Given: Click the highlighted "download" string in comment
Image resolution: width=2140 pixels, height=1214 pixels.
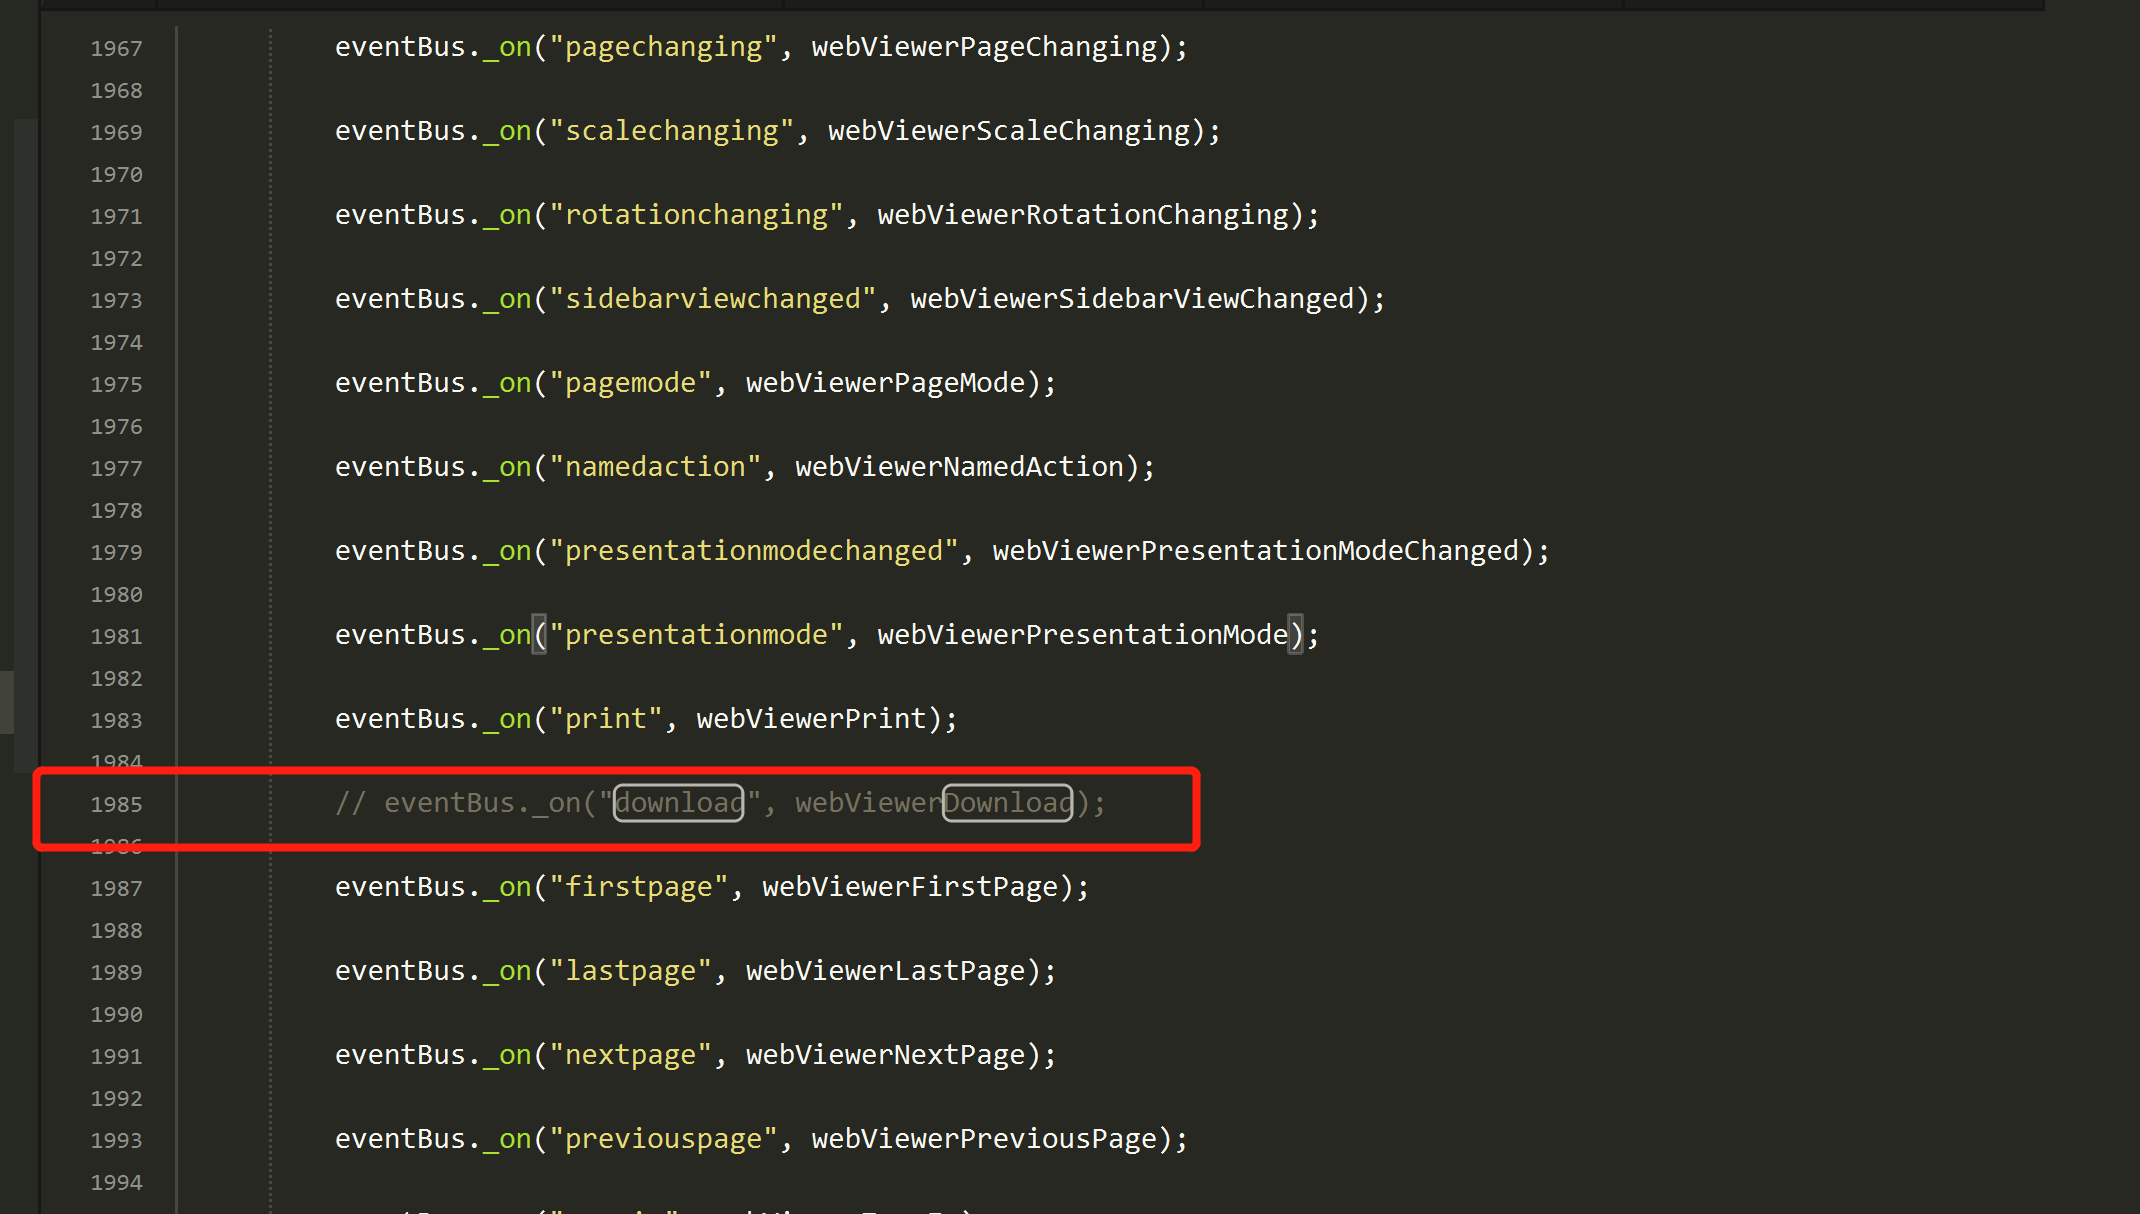Looking at the screenshot, I should tap(678, 803).
